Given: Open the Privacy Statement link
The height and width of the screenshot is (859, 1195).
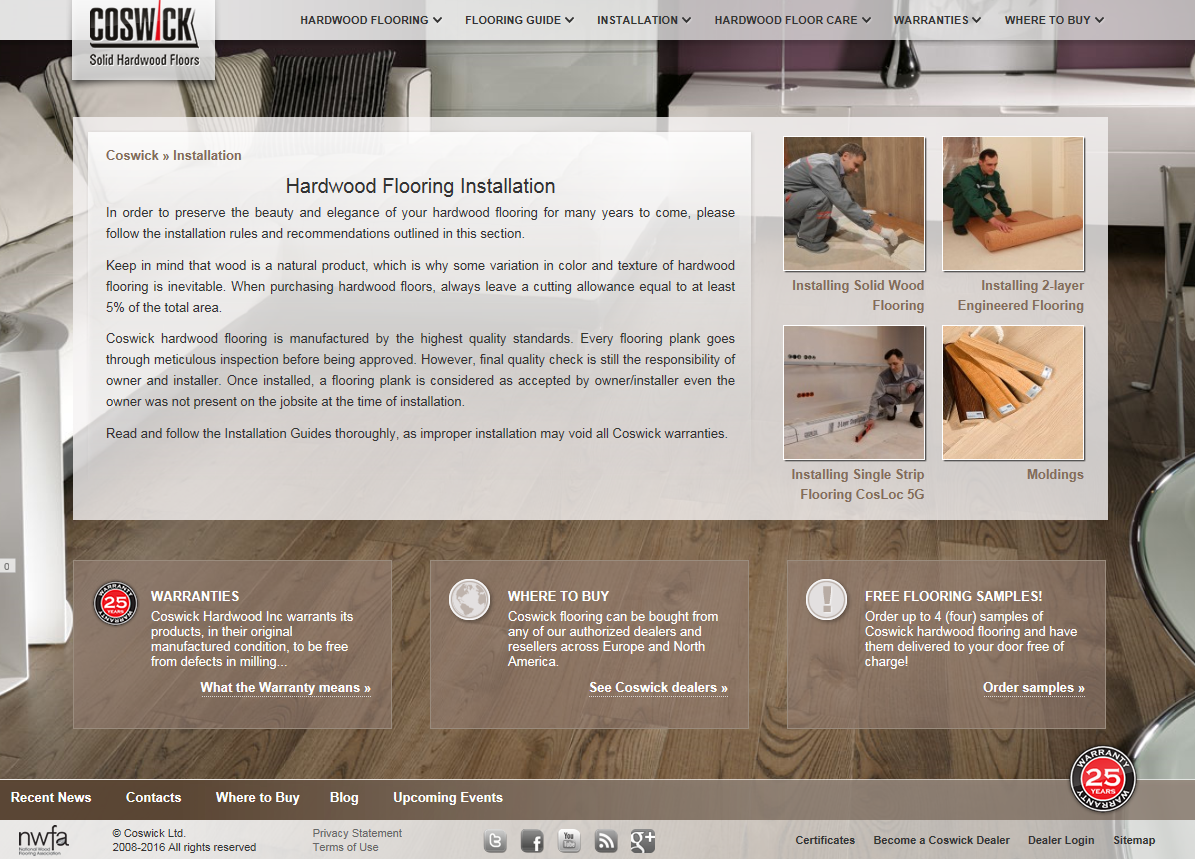Looking at the screenshot, I should coord(357,833).
